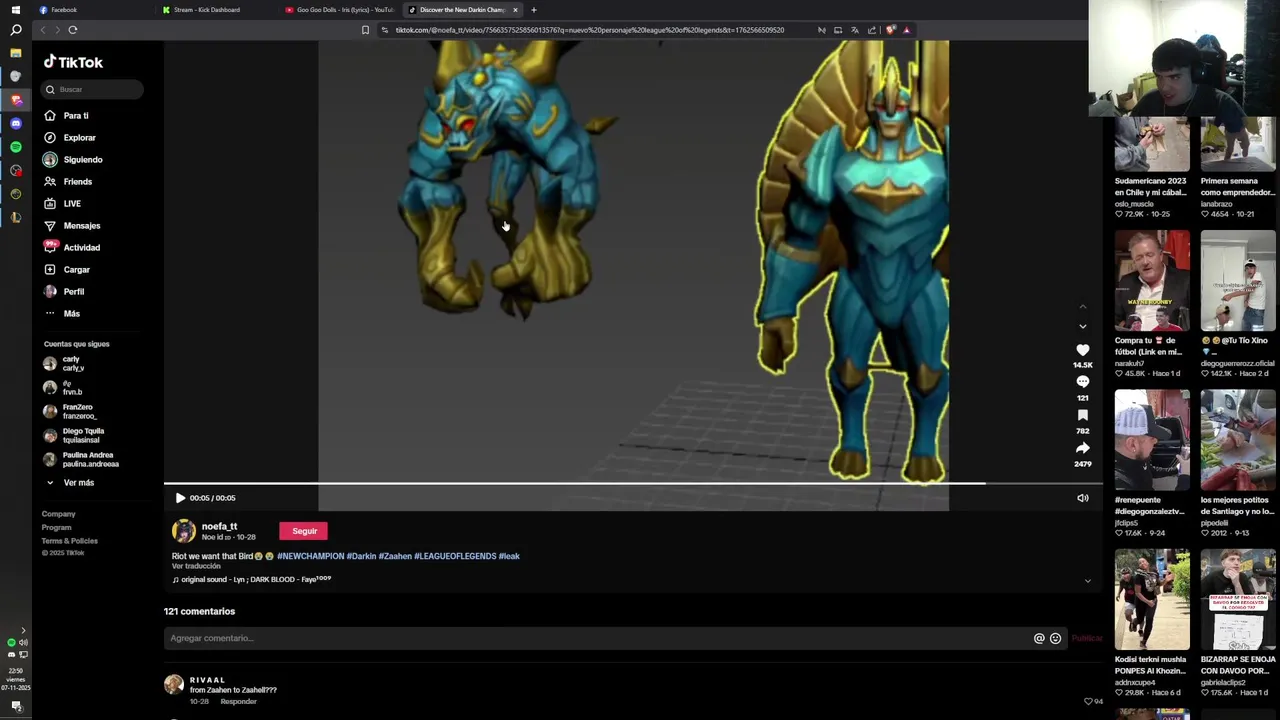Go to next video down chevron
Screen dimensions: 1280x720
click(1082, 326)
